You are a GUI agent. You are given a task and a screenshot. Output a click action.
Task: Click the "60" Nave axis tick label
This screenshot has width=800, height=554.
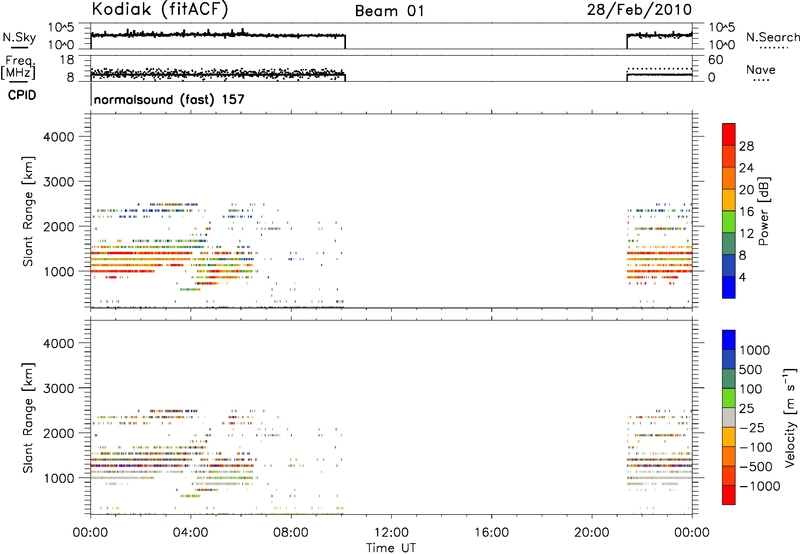coord(715,60)
